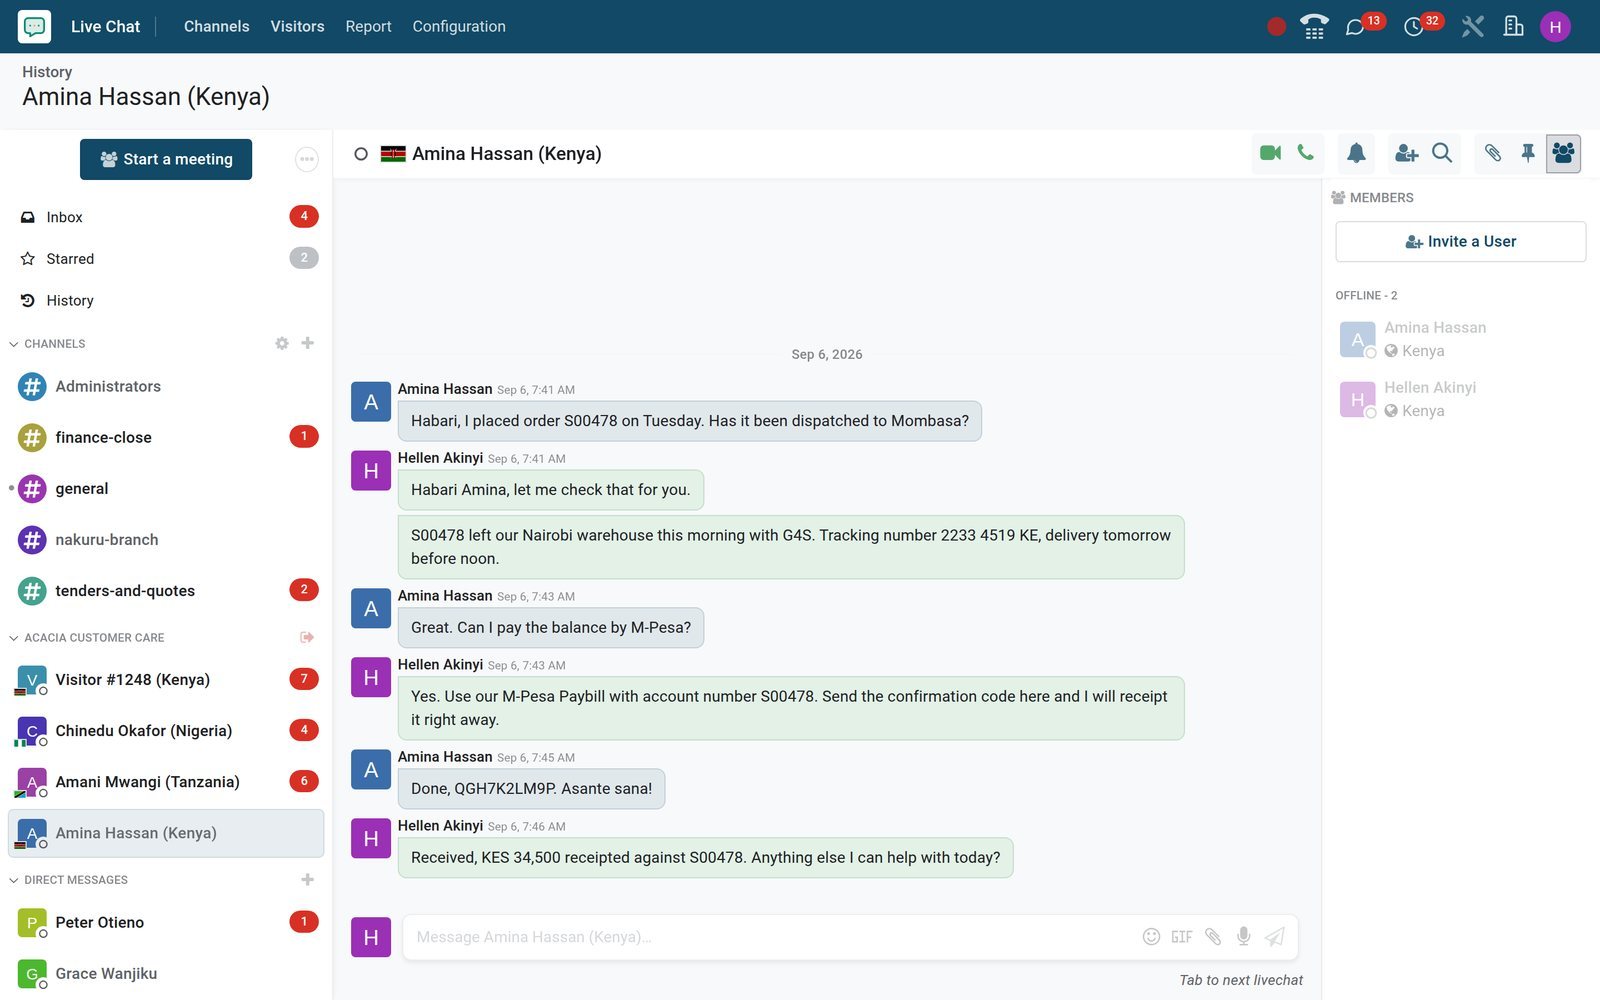
Task: Open the Inbox mailbox
Action: tap(166, 217)
